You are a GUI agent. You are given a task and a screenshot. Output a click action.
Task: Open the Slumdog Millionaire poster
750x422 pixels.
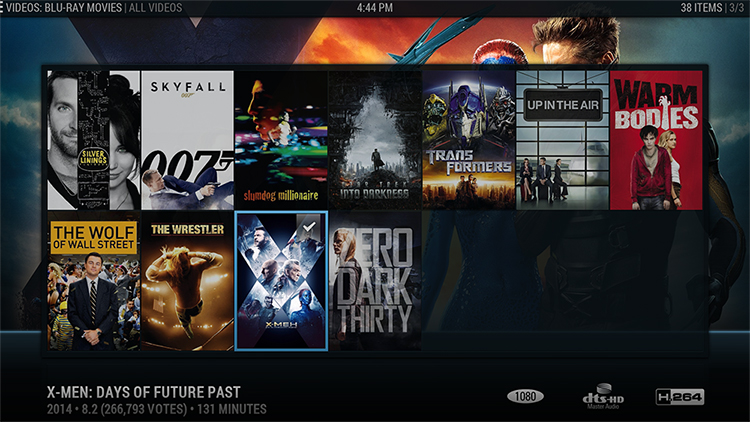coord(281,140)
